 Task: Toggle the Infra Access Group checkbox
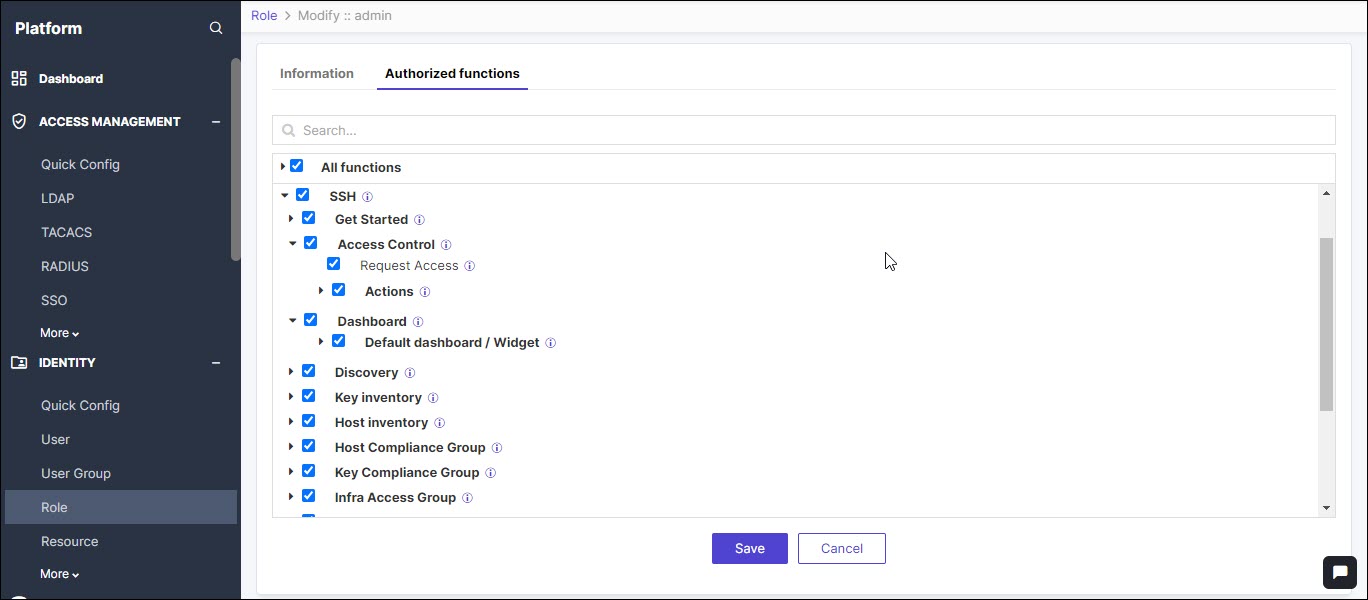pyautogui.click(x=308, y=496)
